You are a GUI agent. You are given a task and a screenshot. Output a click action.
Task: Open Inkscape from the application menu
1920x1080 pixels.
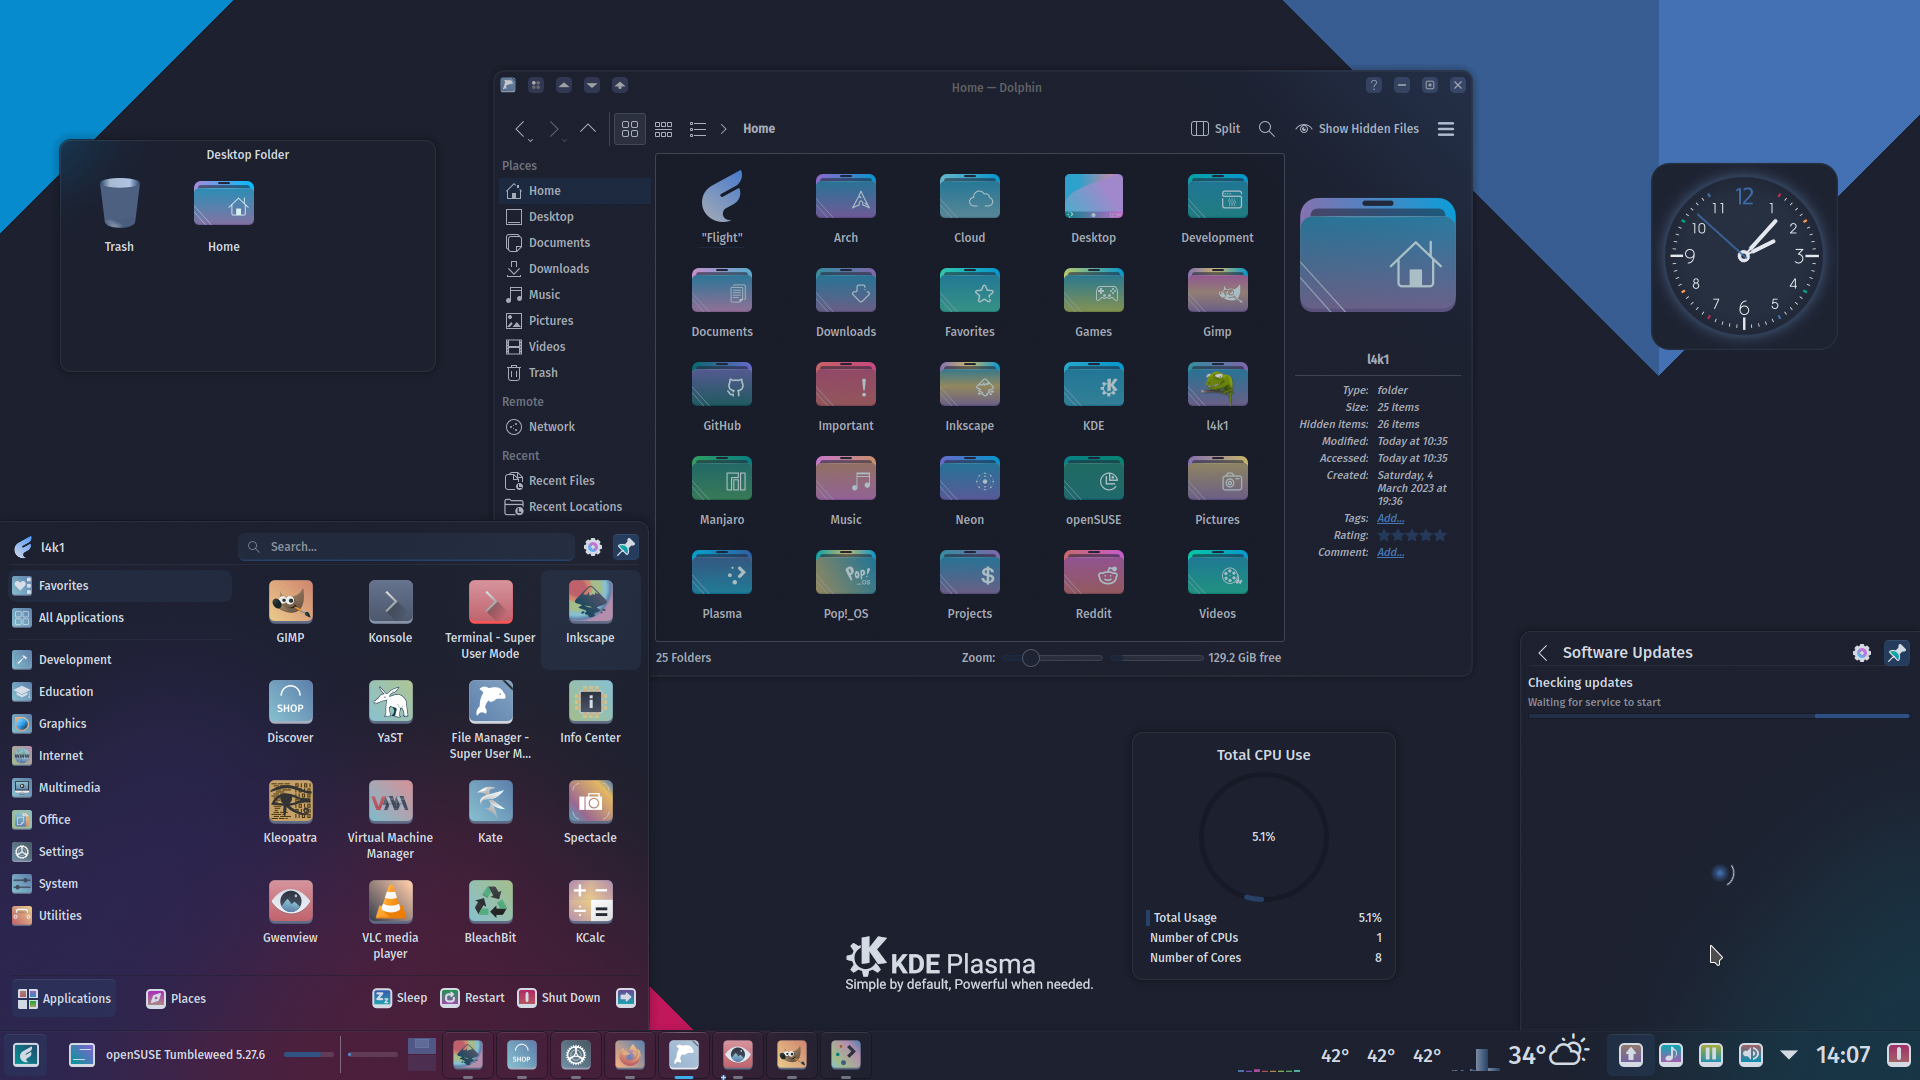pyautogui.click(x=590, y=602)
